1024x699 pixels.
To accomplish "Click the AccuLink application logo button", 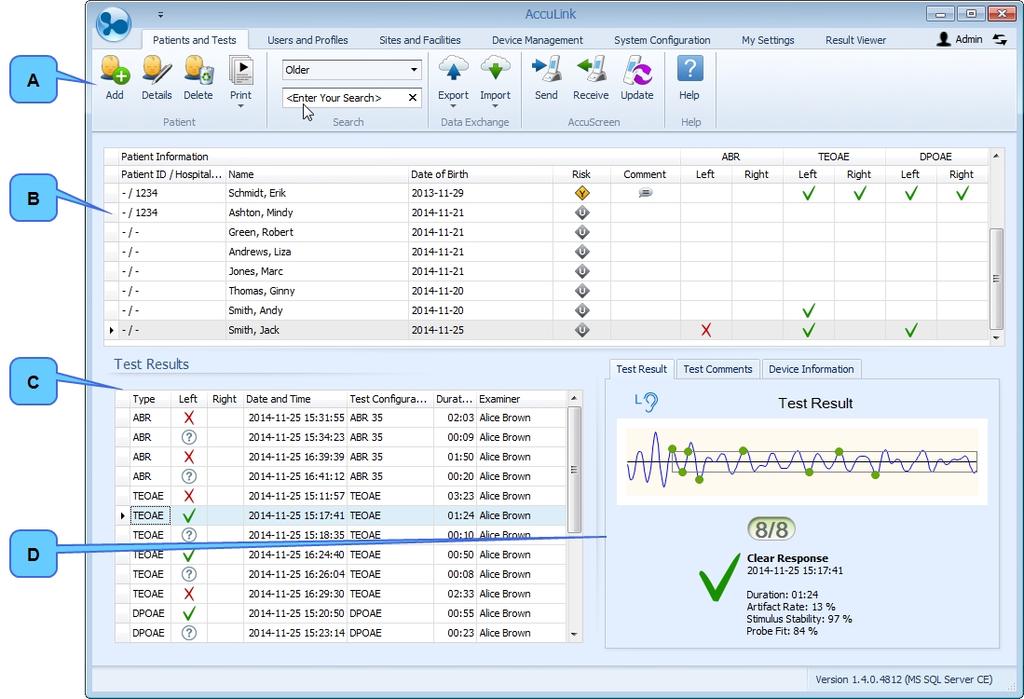I will (x=114, y=24).
